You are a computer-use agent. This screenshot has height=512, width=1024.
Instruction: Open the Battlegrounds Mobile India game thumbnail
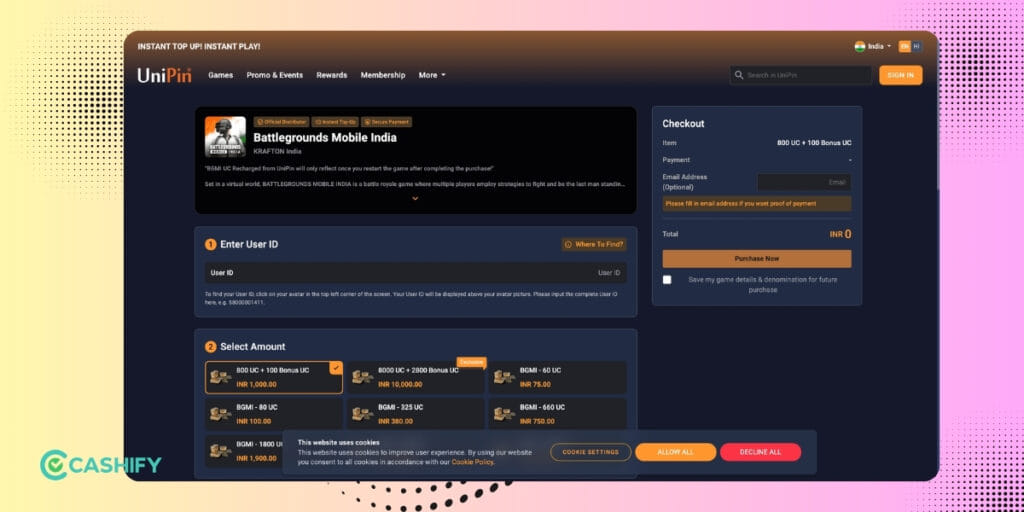[x=225, y=136]
